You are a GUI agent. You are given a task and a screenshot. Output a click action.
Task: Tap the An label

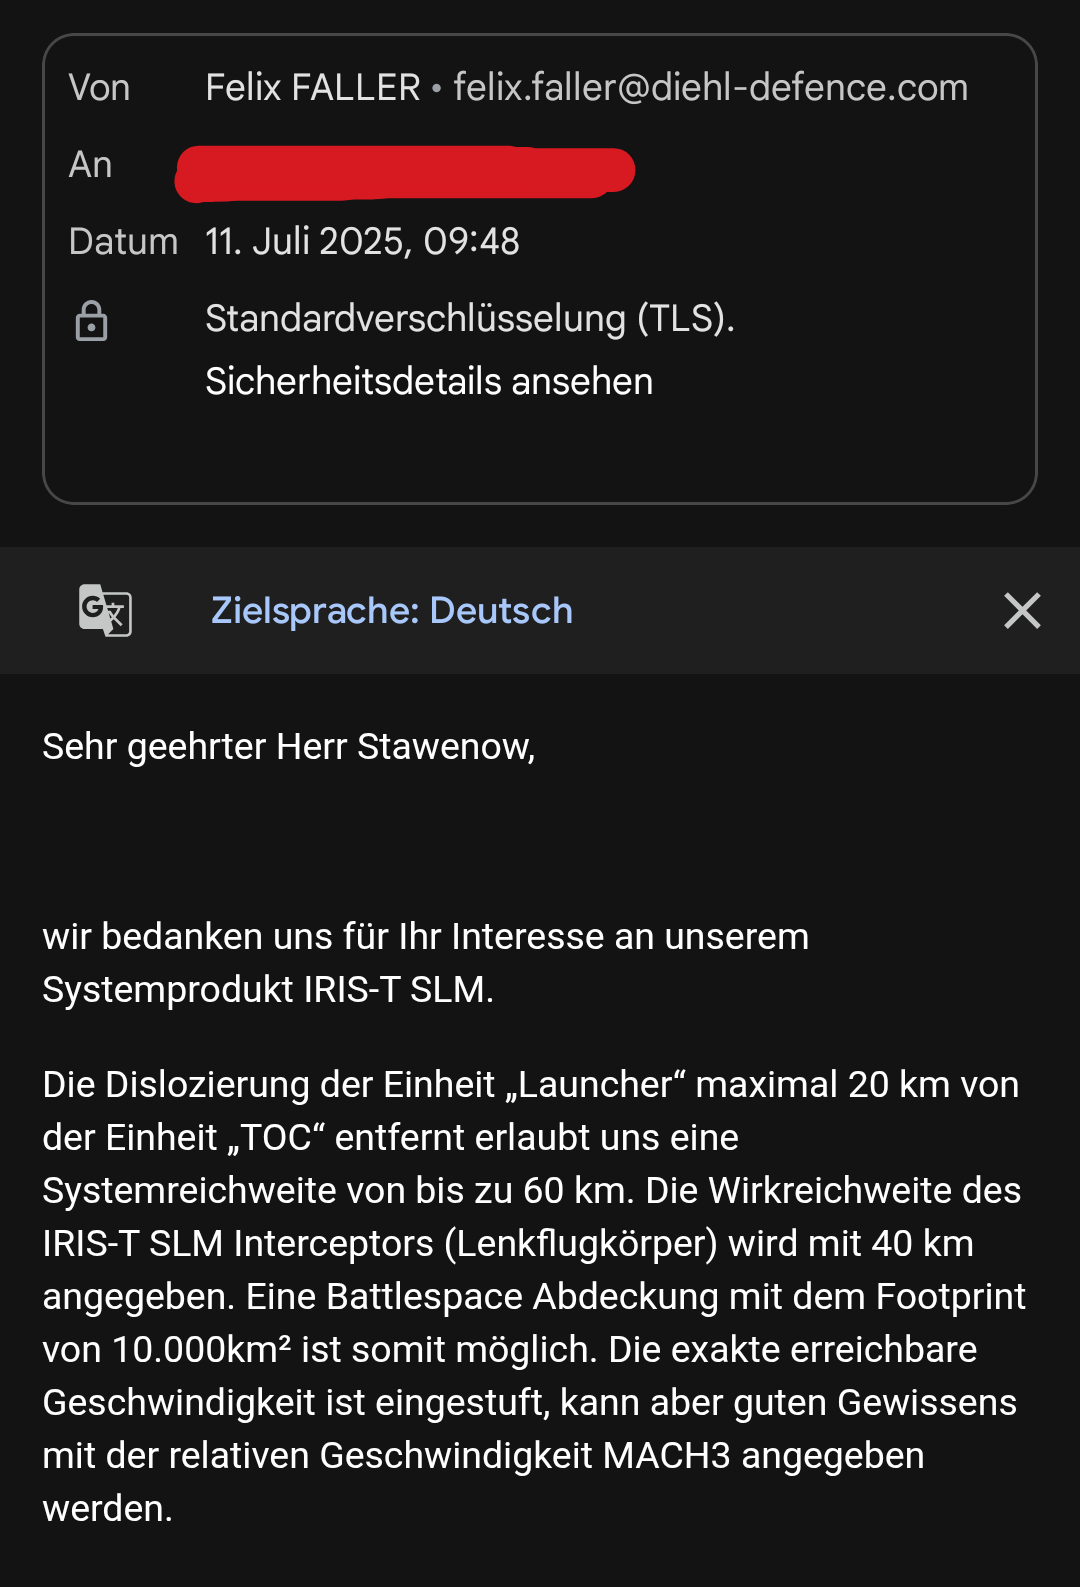click(x=90, y=165)
